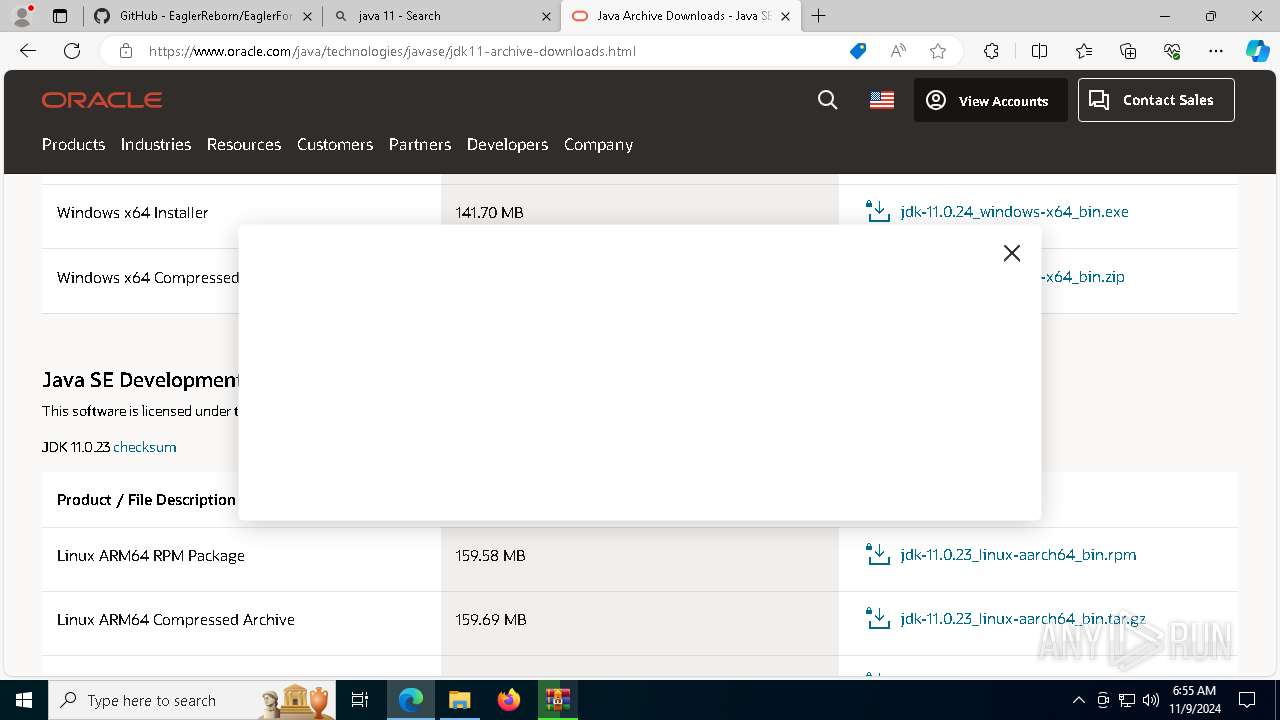Open the volume control in system tray

[x=1151, y=700]
